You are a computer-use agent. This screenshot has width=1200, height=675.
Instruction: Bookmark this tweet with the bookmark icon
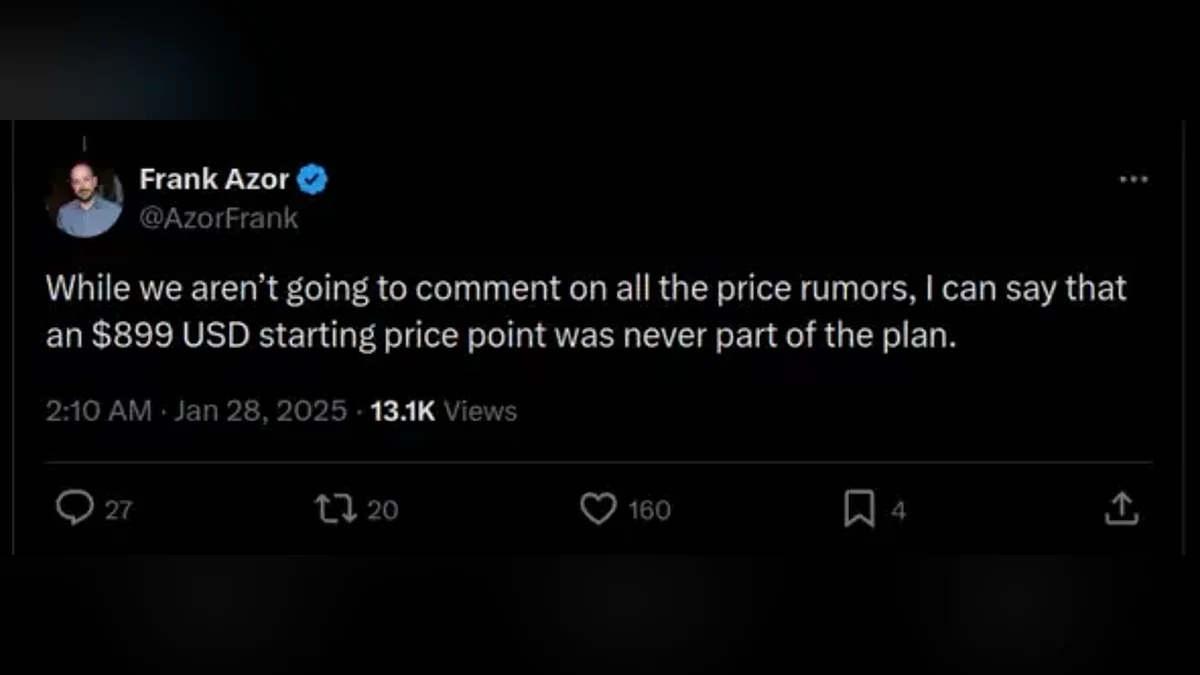click(x=858, y=510)
